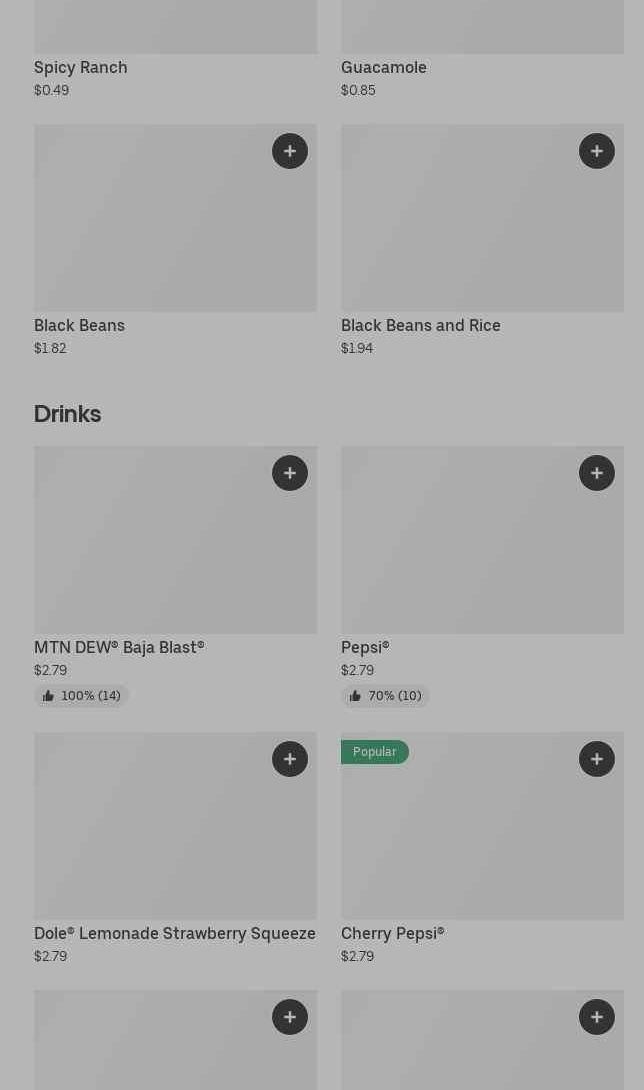Image resolution: width=644 pixels, height=1090 pixels.
Task: Click 70% (10) rating on Pepsi
Action: click(386, 696)
